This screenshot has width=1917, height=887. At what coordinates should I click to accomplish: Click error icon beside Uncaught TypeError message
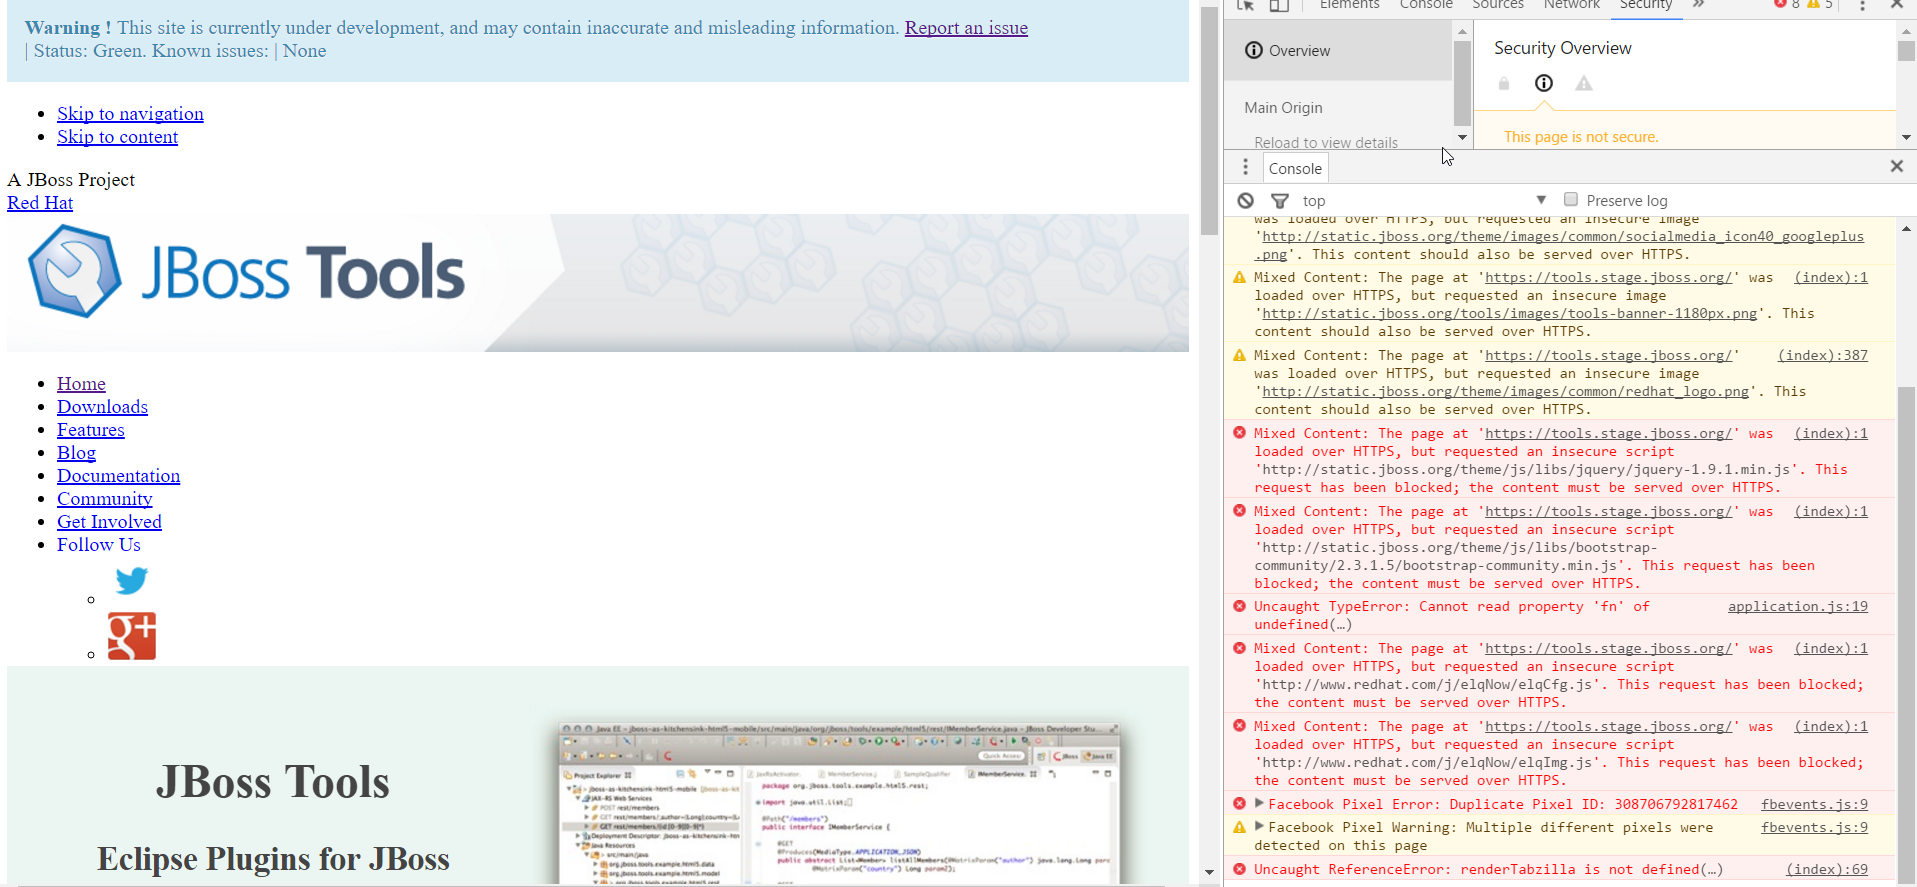[x=1240, y=606]
